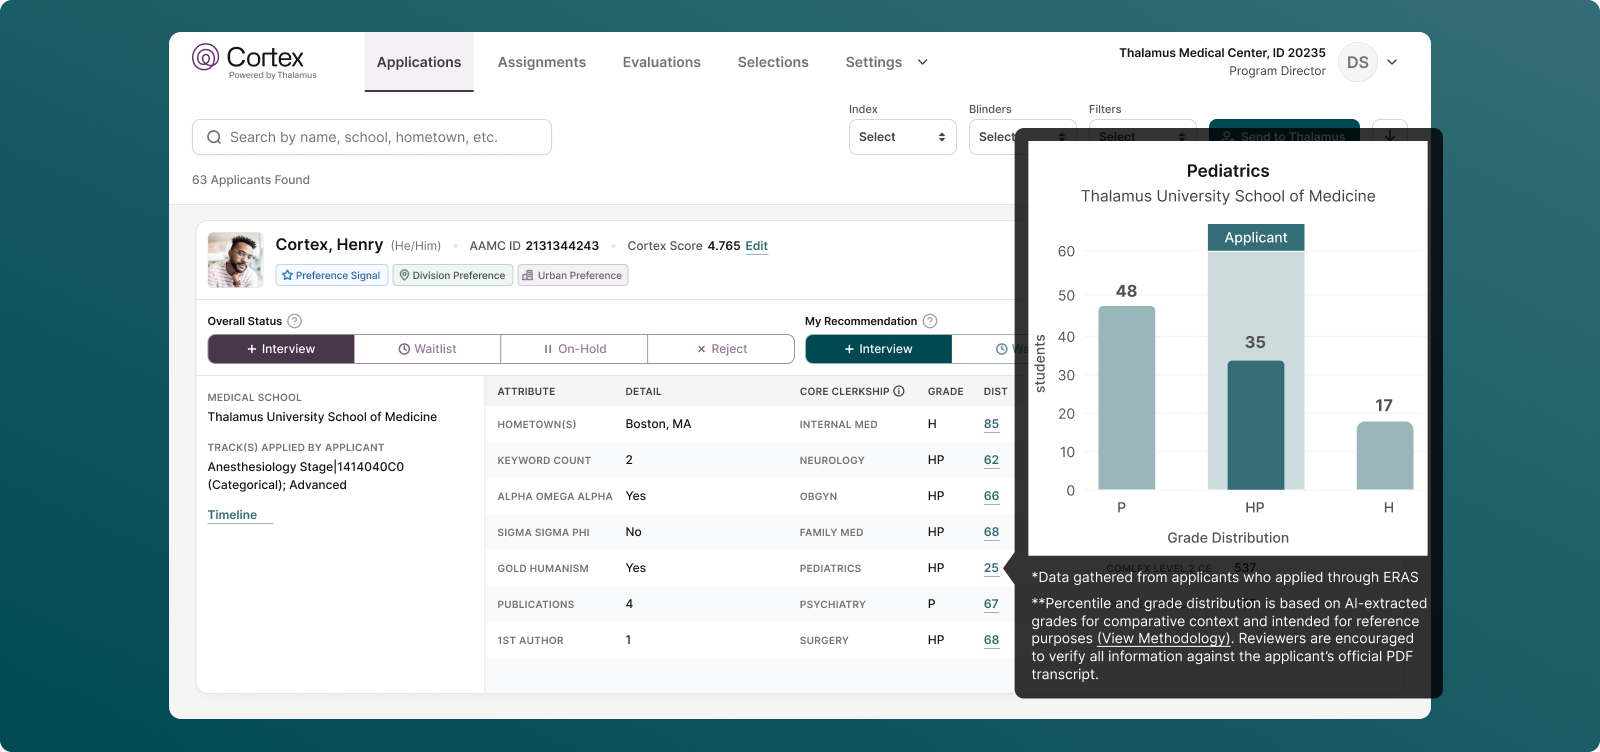
Task: Click Thalamus University School of Medicine text
Action: click(322, 417)
